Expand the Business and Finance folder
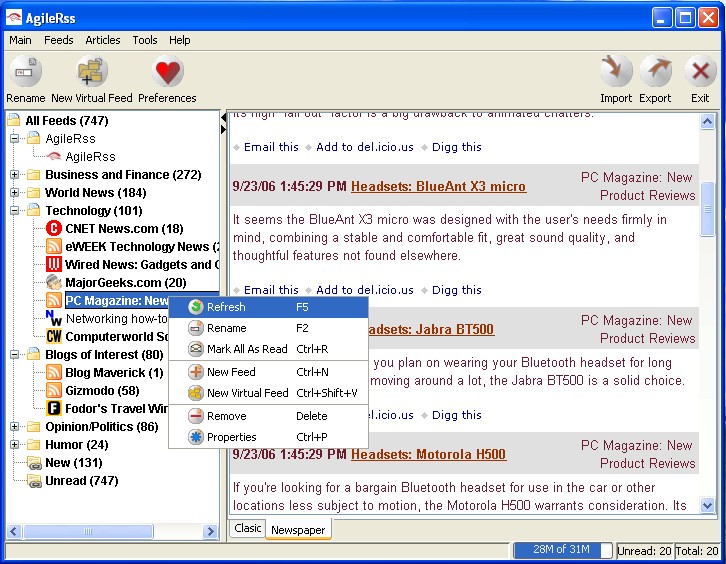 click(16, 175)
